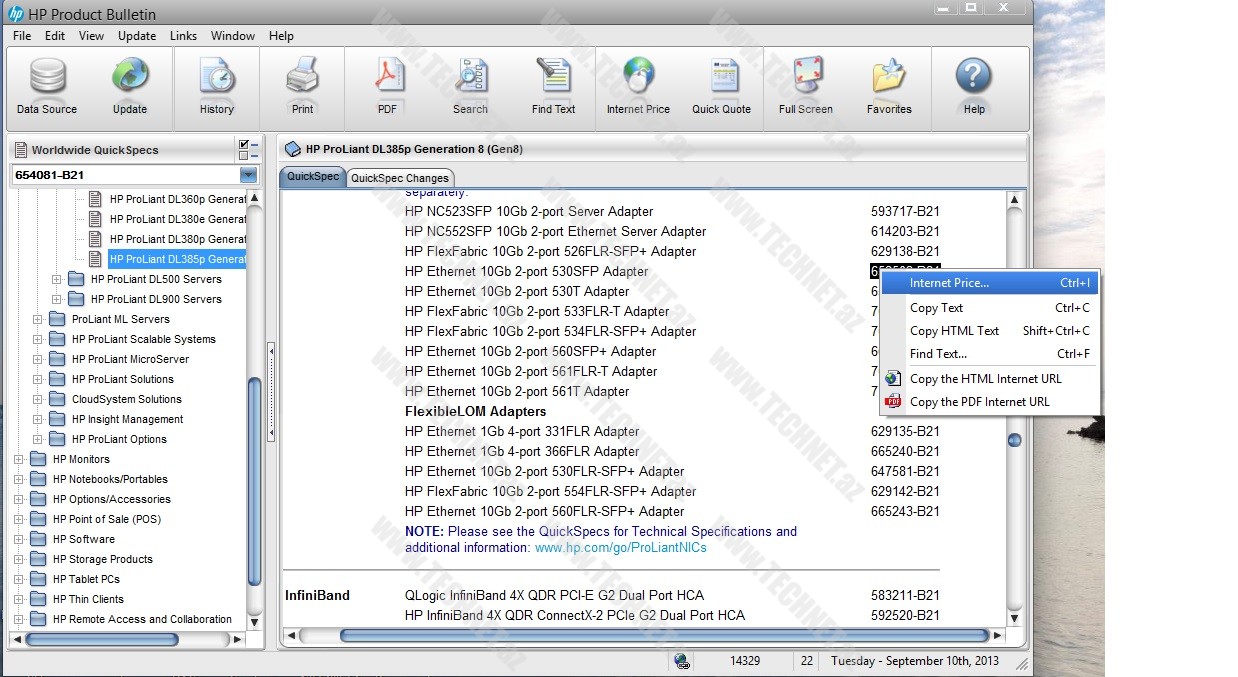Select Copy the PDF Internet URL
Viewport: 1238px width, 677px height.
tap(979, 402)
